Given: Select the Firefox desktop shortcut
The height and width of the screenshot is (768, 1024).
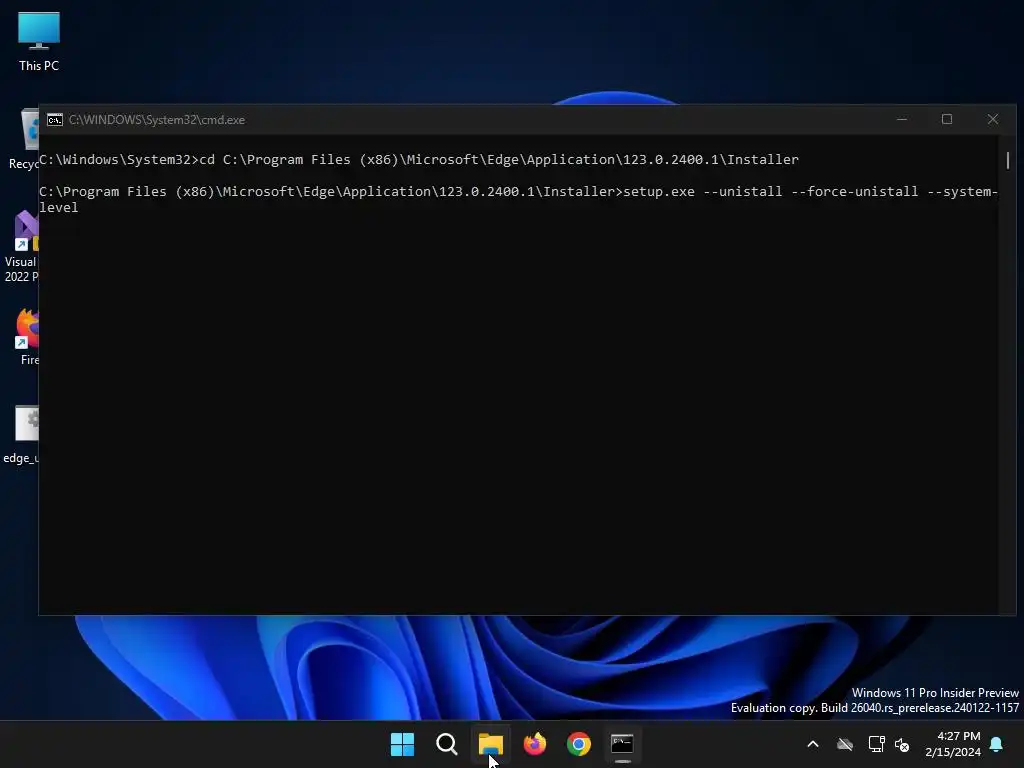Looking at the screenshot, I should tap(26, 336).
